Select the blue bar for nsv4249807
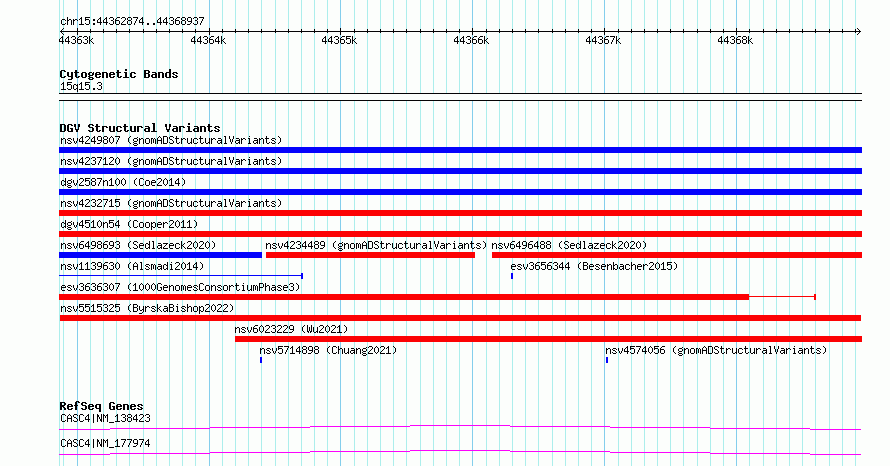 (460, 150)
